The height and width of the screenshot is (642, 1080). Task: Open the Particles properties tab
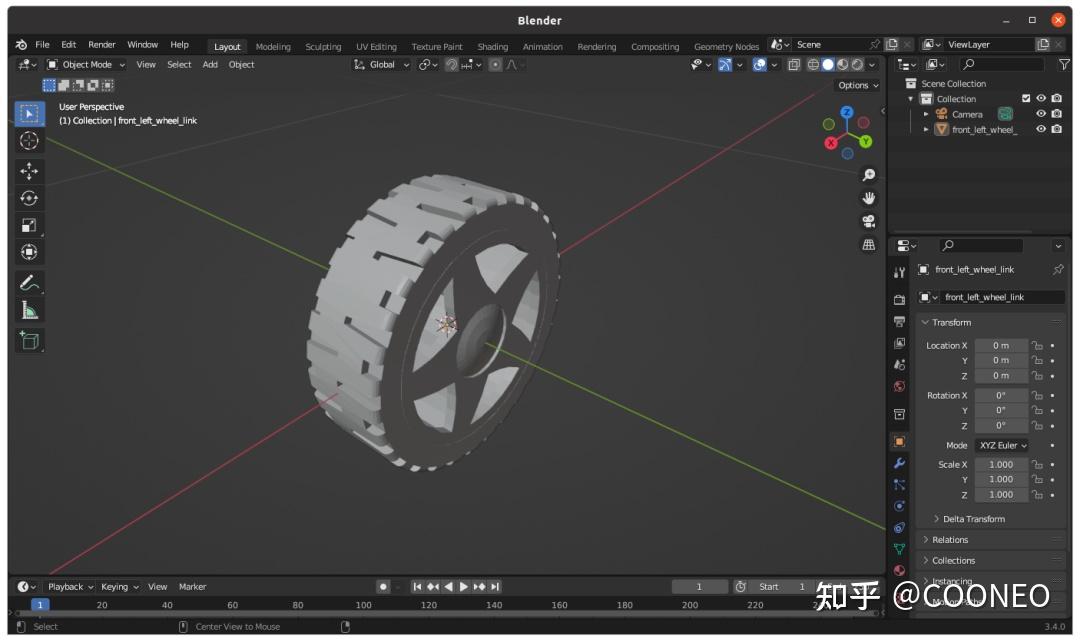900,484
